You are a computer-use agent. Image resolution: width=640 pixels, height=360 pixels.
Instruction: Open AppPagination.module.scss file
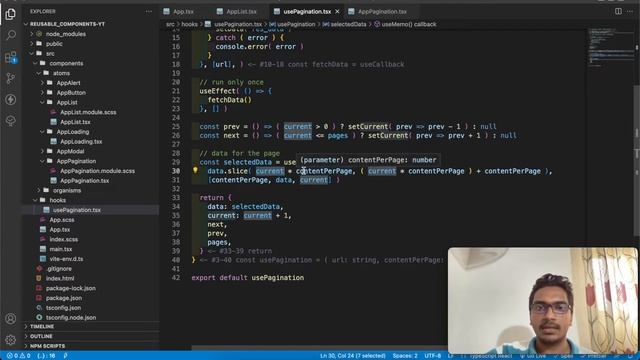click(x=97, y=171)
